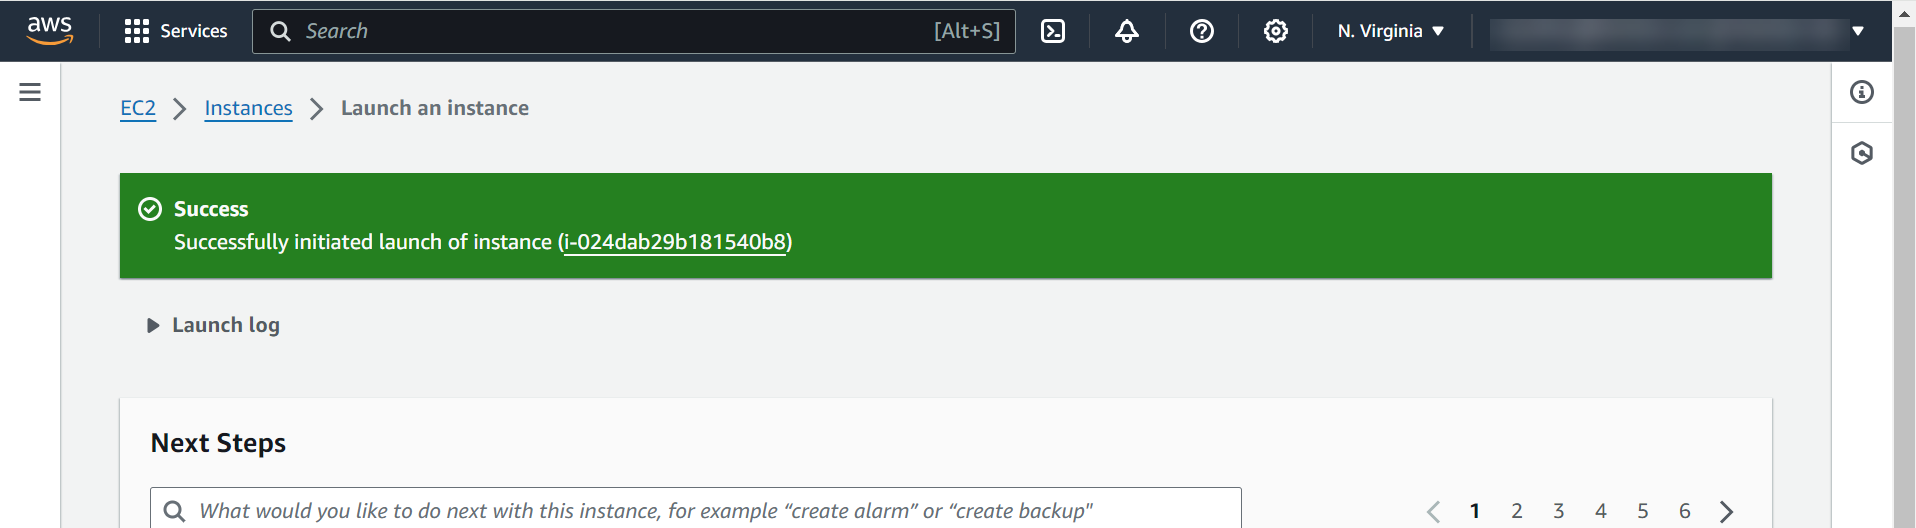Go to page 6 of Next Steps
The width and height of the screenshot is (1916, 528).
tap(1685, 511)
